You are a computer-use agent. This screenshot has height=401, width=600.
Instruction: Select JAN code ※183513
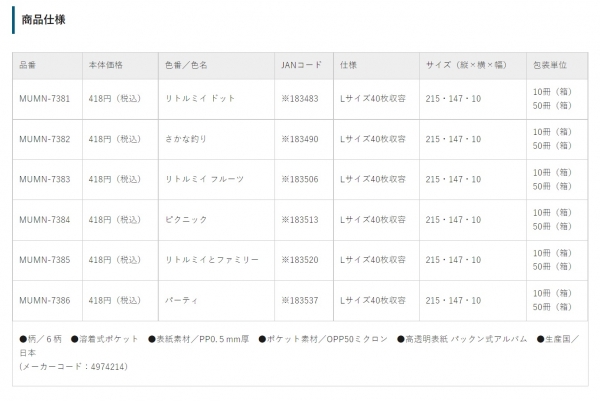click(x=300, y=219)
